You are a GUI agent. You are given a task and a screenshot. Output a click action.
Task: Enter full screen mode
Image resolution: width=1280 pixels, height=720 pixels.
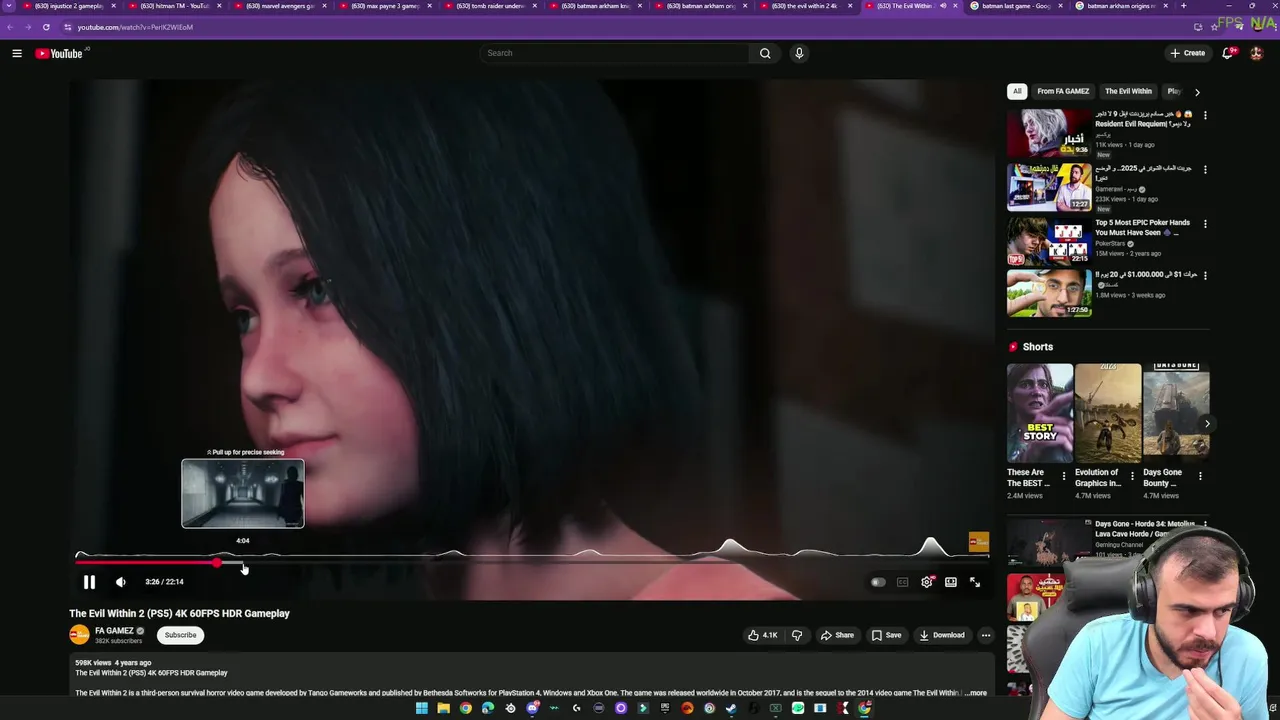pos(975,582)
